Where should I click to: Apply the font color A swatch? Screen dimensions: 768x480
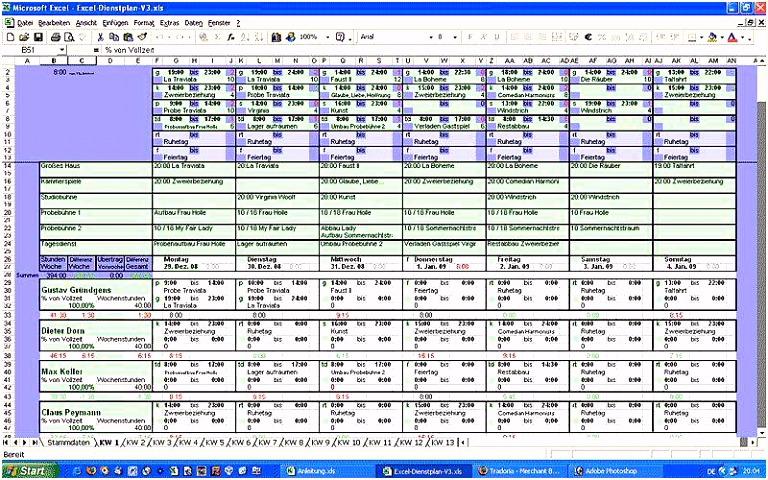coord(732,37)
